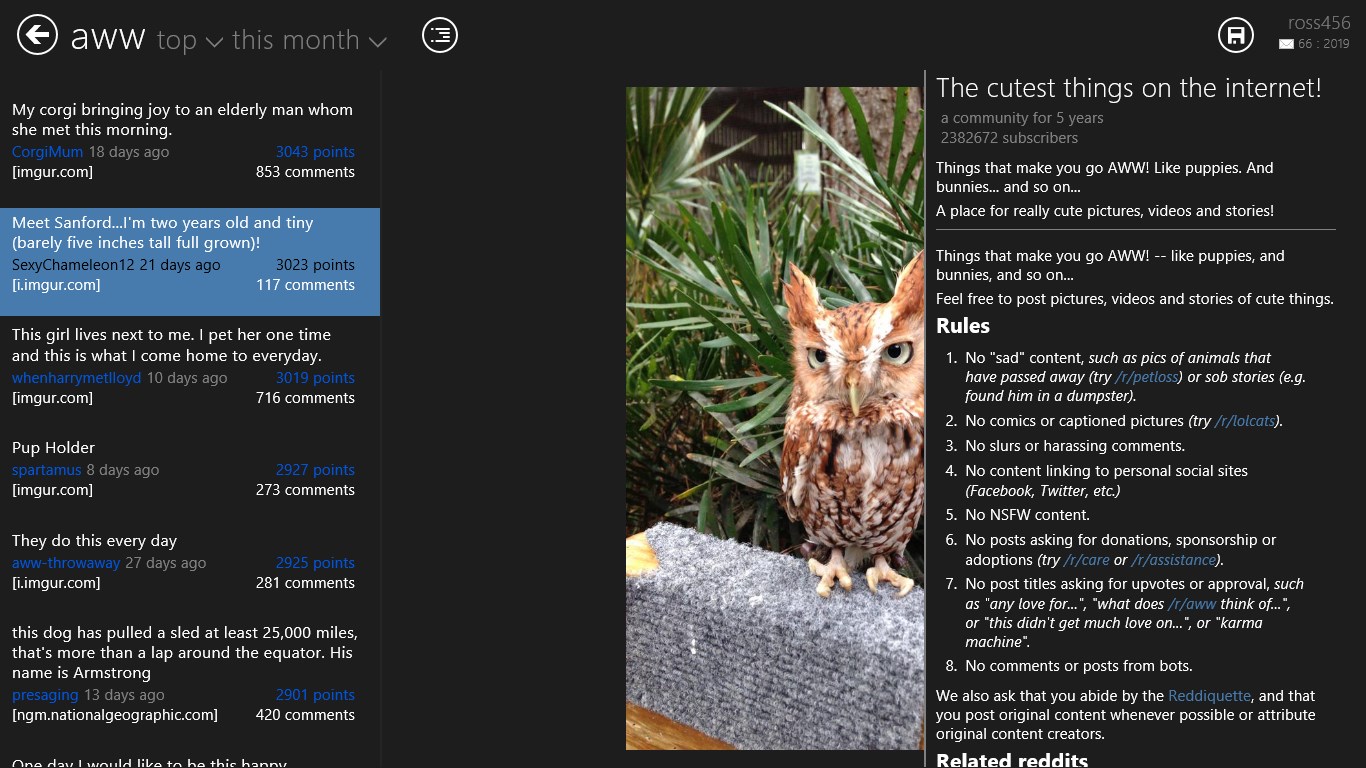Screen dimensions: 1366x768
Task: View the 420 comments link
Action: (305, 715)
